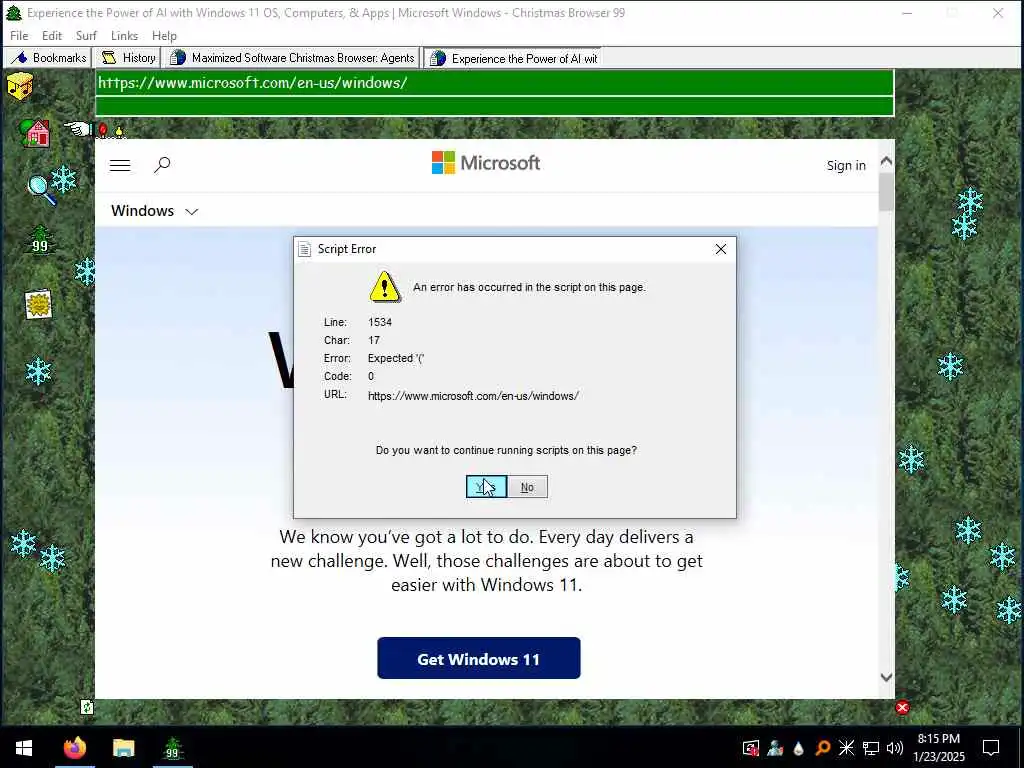Viewport: 1024px width, 768px height.
Task: Open the Links menu
Action: pos(124,35)
